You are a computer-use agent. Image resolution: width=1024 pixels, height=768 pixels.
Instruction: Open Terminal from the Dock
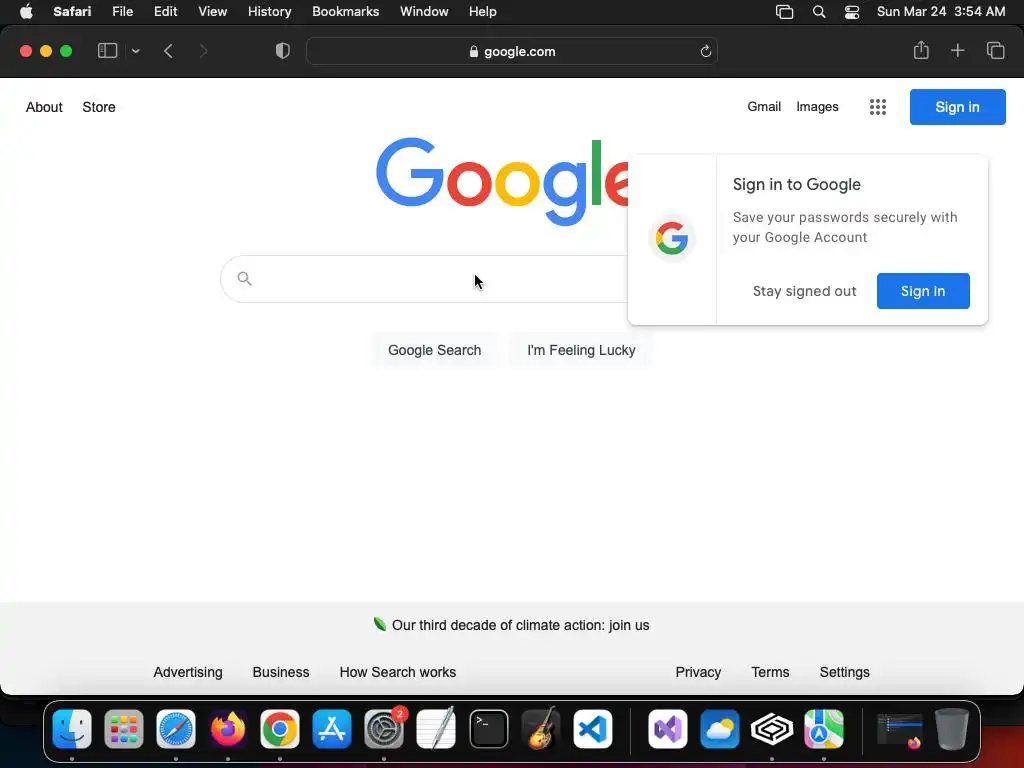pos(488,729)
